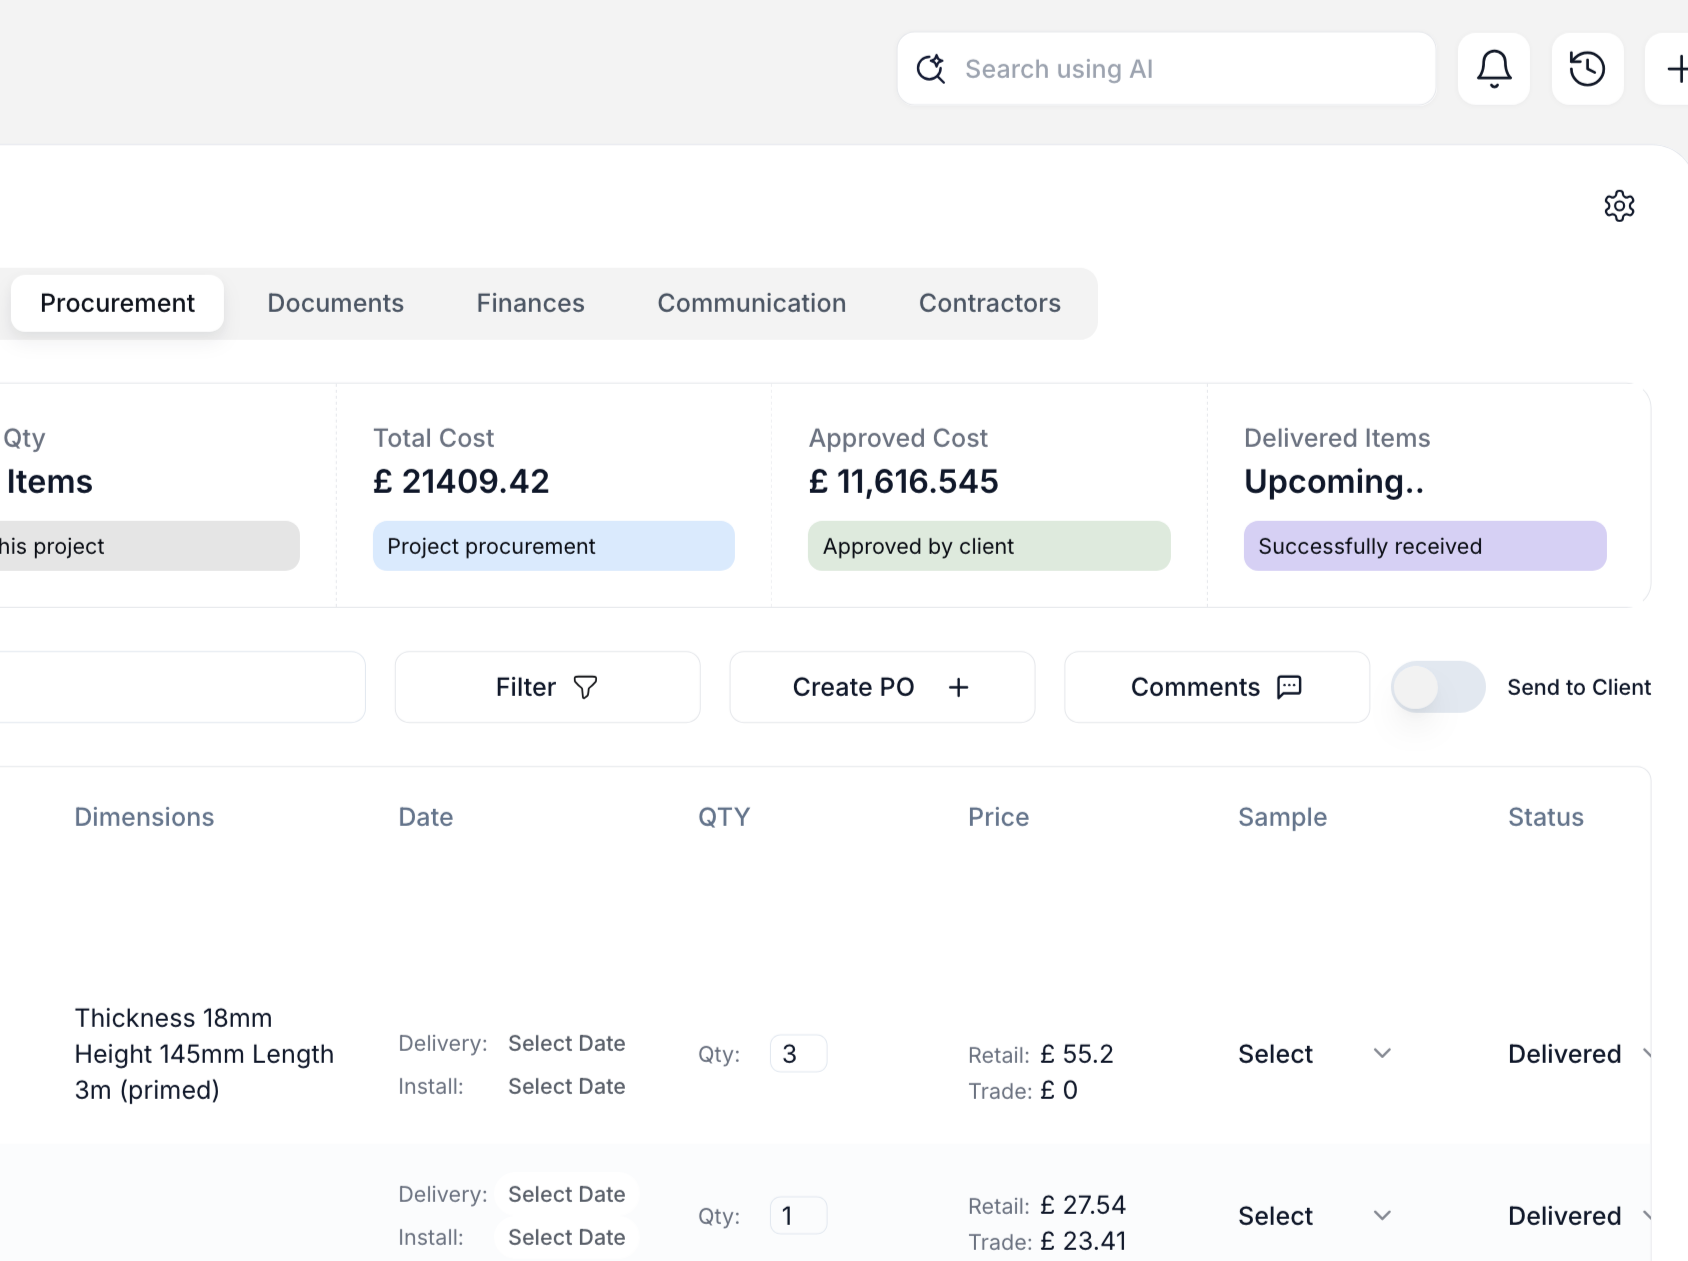
Task: Click the Price column header
Action: coord(998,817)
